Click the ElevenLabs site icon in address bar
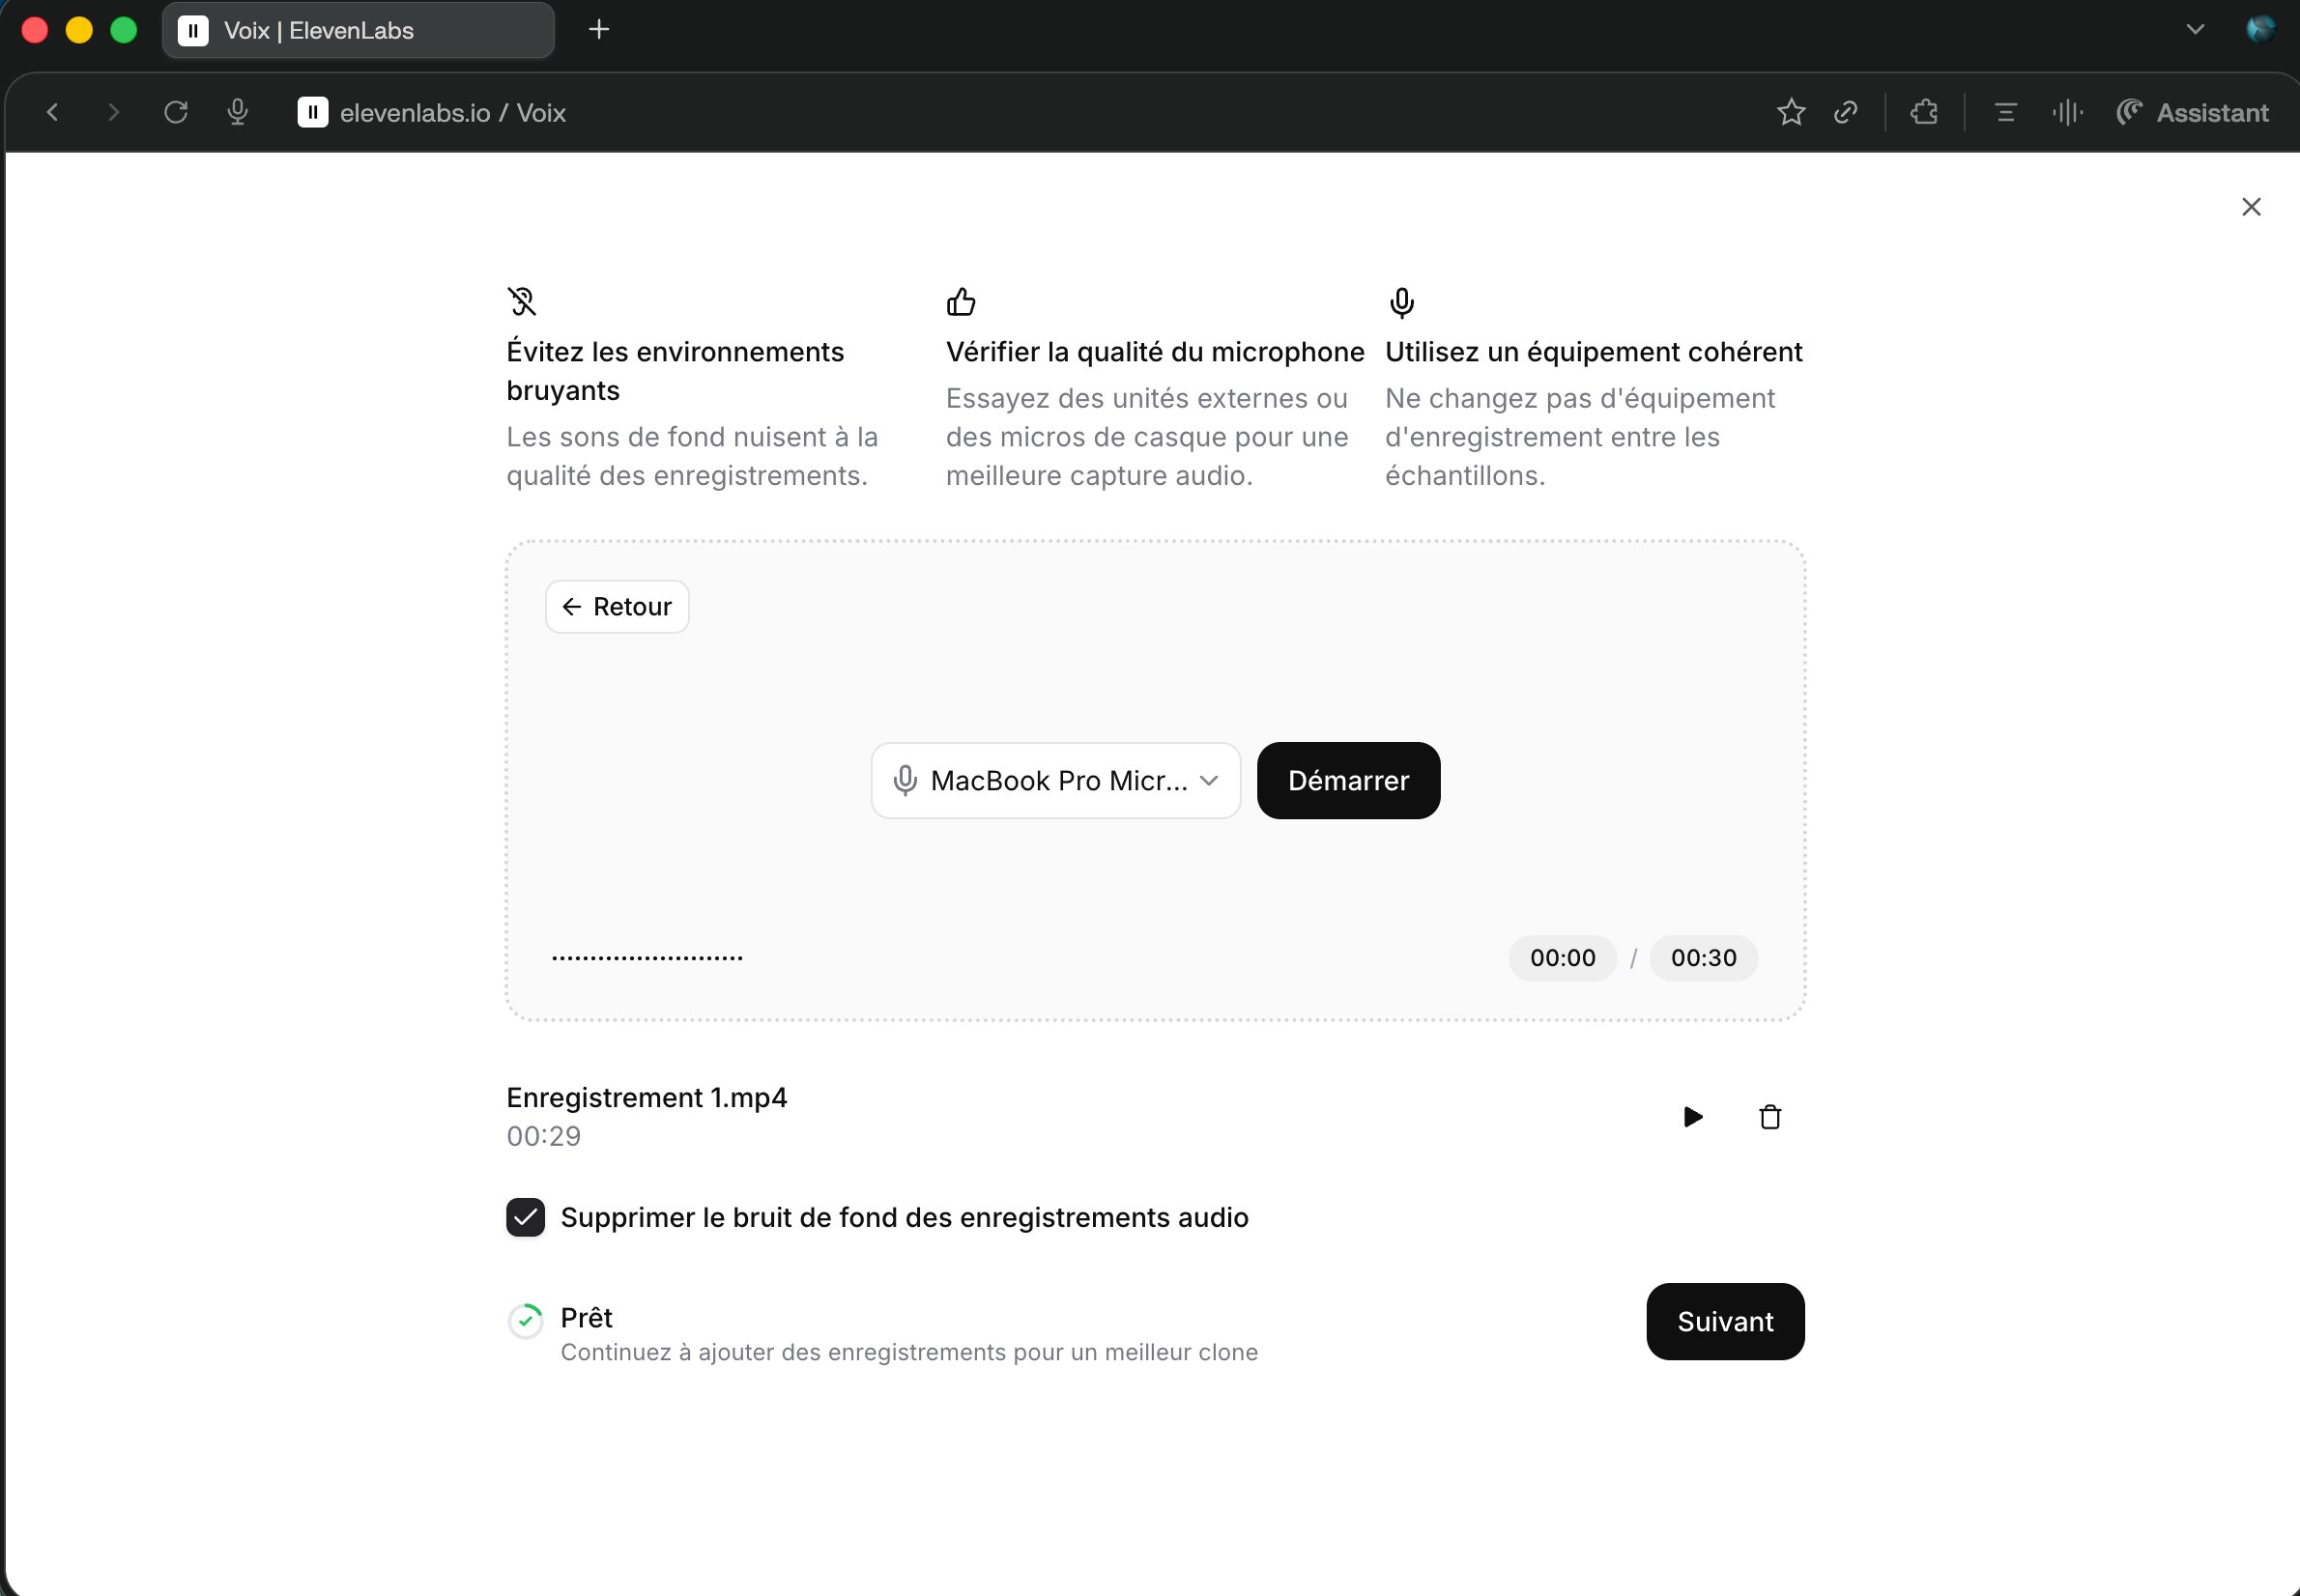The height and width of the screenshot is (1596, 2300). click(x=313, y=112)
